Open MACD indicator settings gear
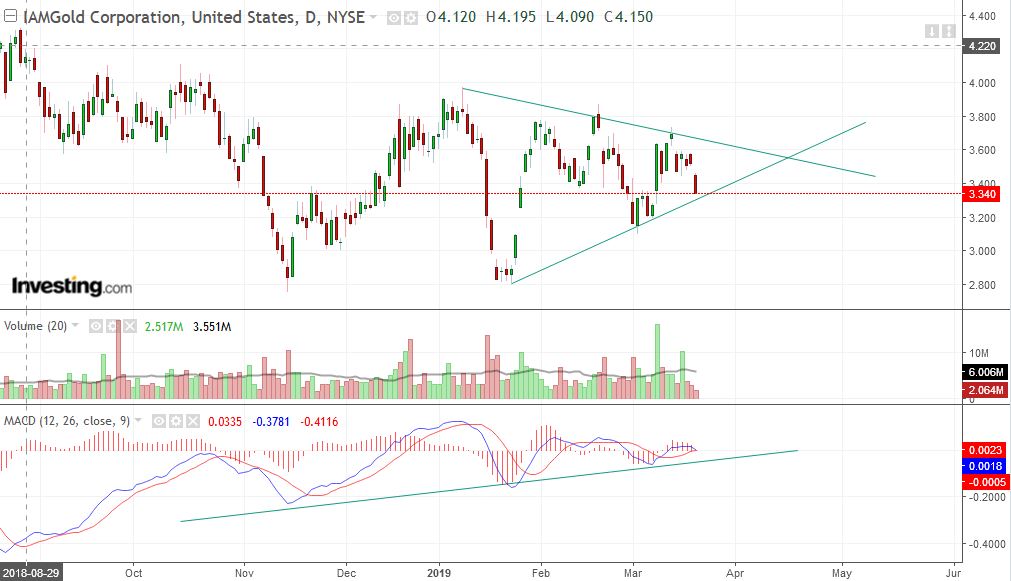1011x581 pixels. coord(175,422)
